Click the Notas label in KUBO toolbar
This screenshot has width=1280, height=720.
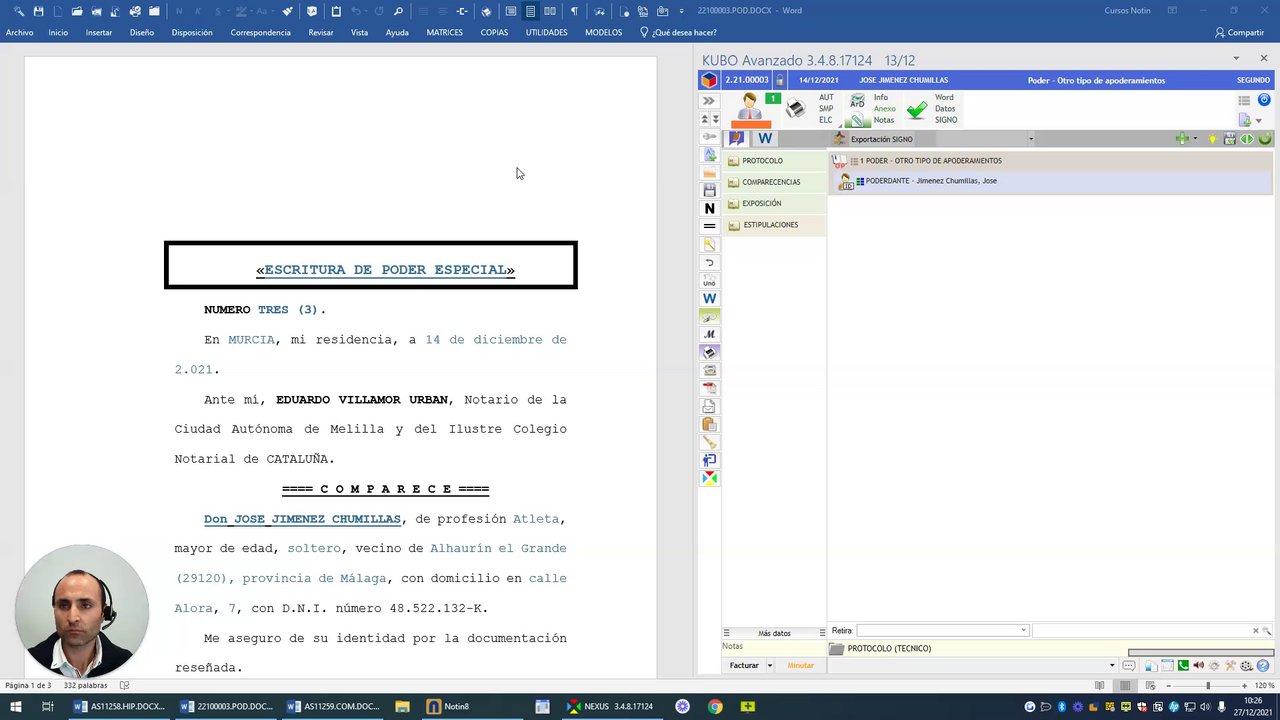click(x=884, y=120)
